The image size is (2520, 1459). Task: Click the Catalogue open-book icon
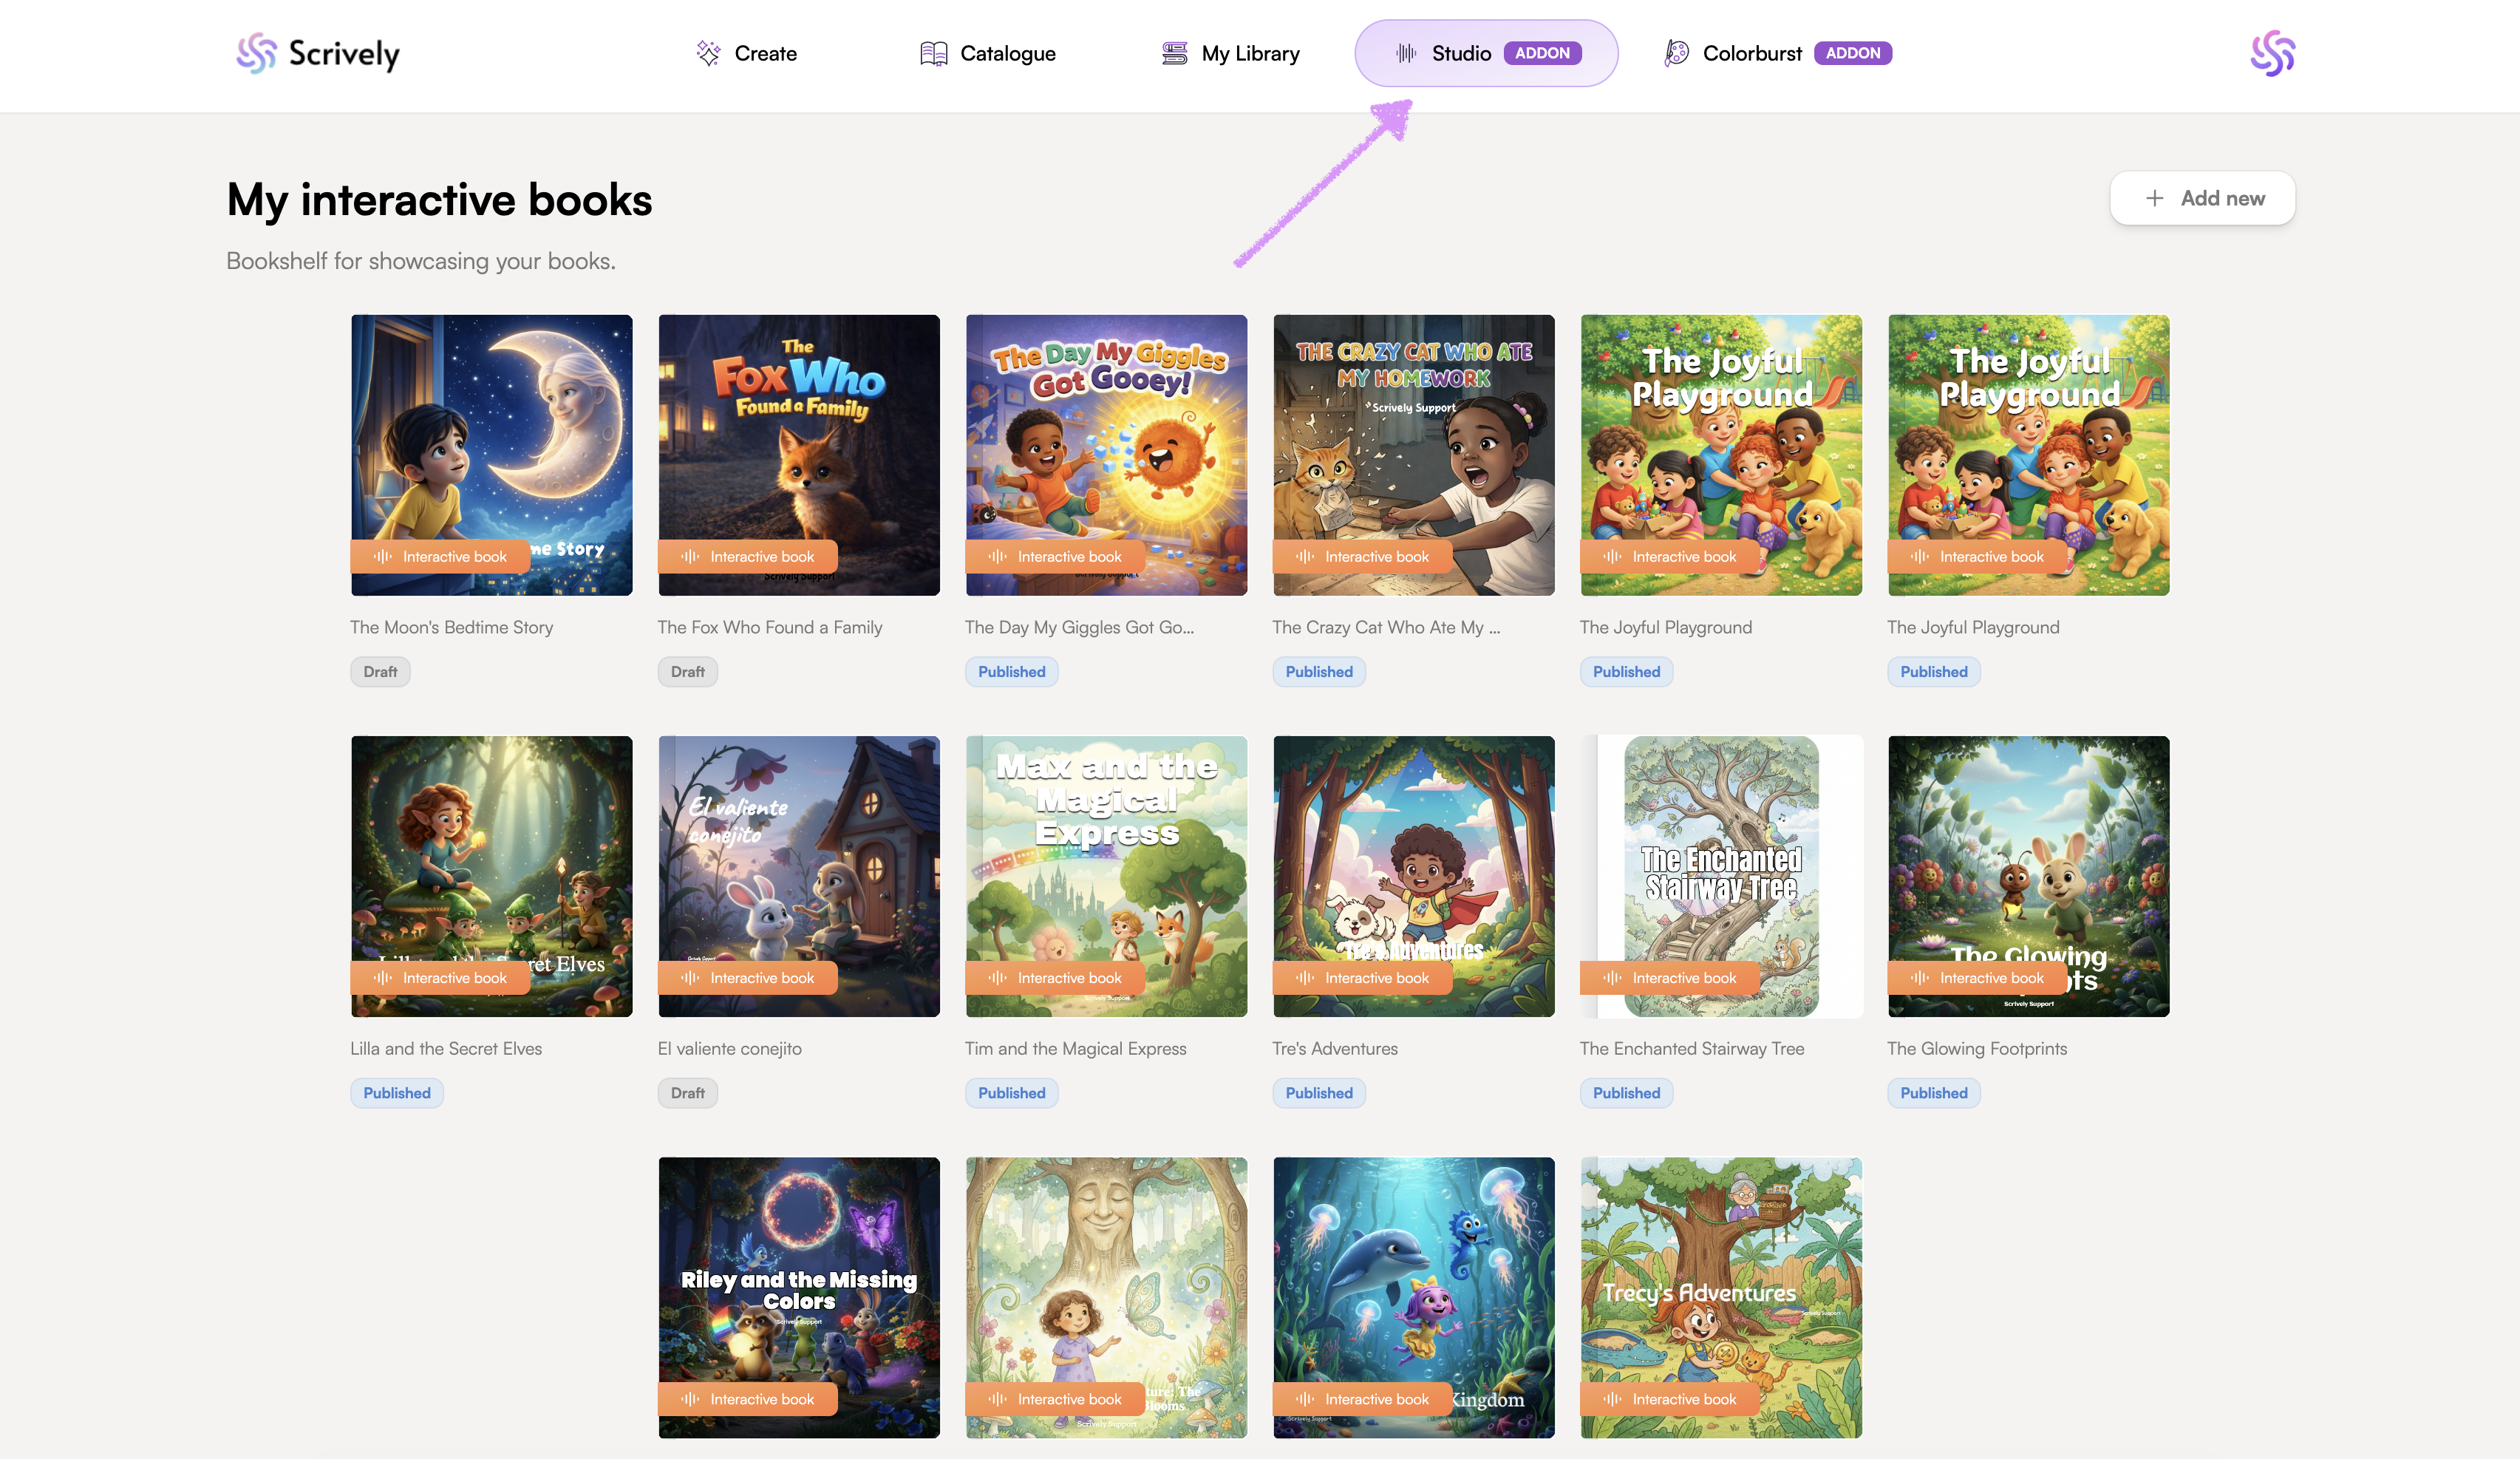[933, 53]
